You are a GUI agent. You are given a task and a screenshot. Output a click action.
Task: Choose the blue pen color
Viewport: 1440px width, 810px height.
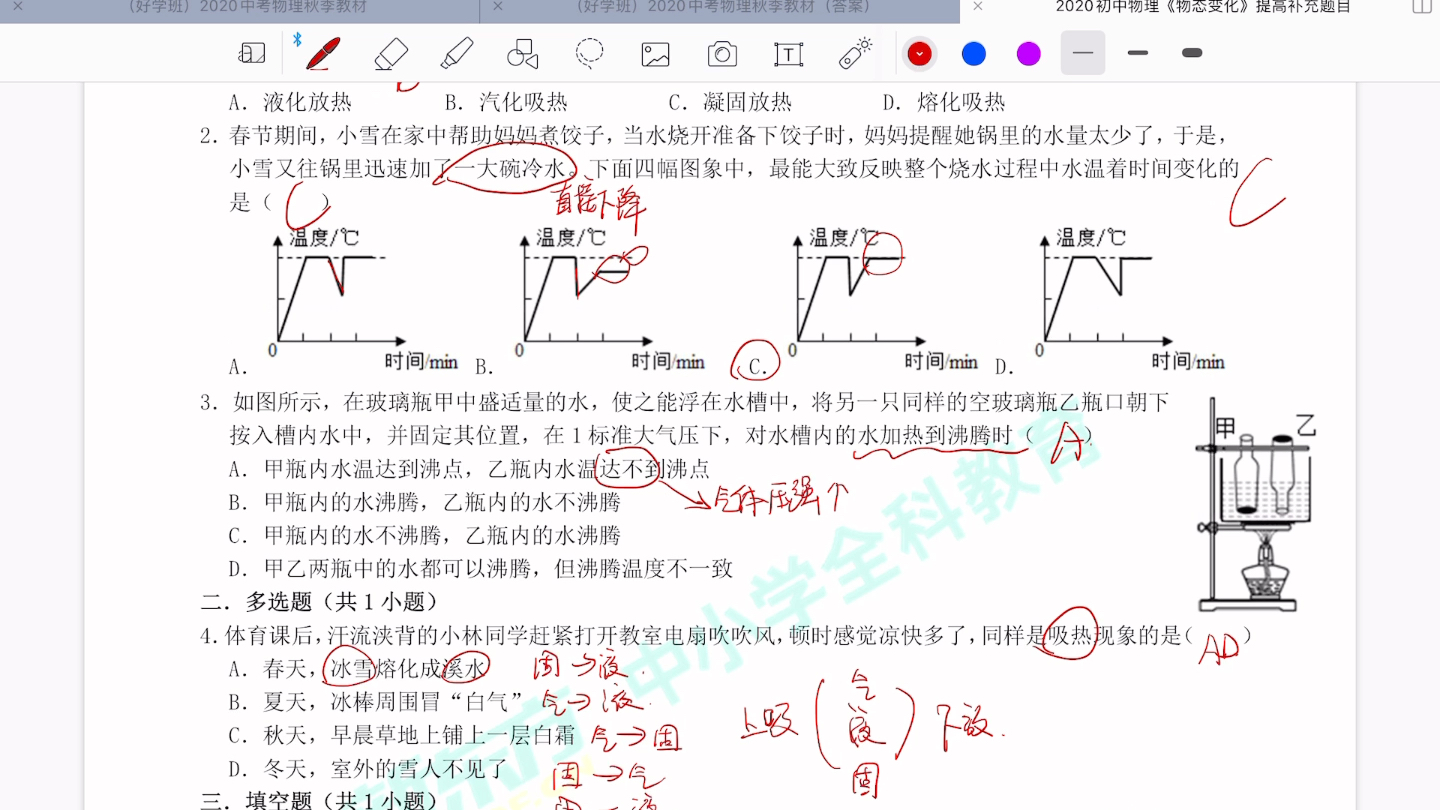click(x=974, y=53)
